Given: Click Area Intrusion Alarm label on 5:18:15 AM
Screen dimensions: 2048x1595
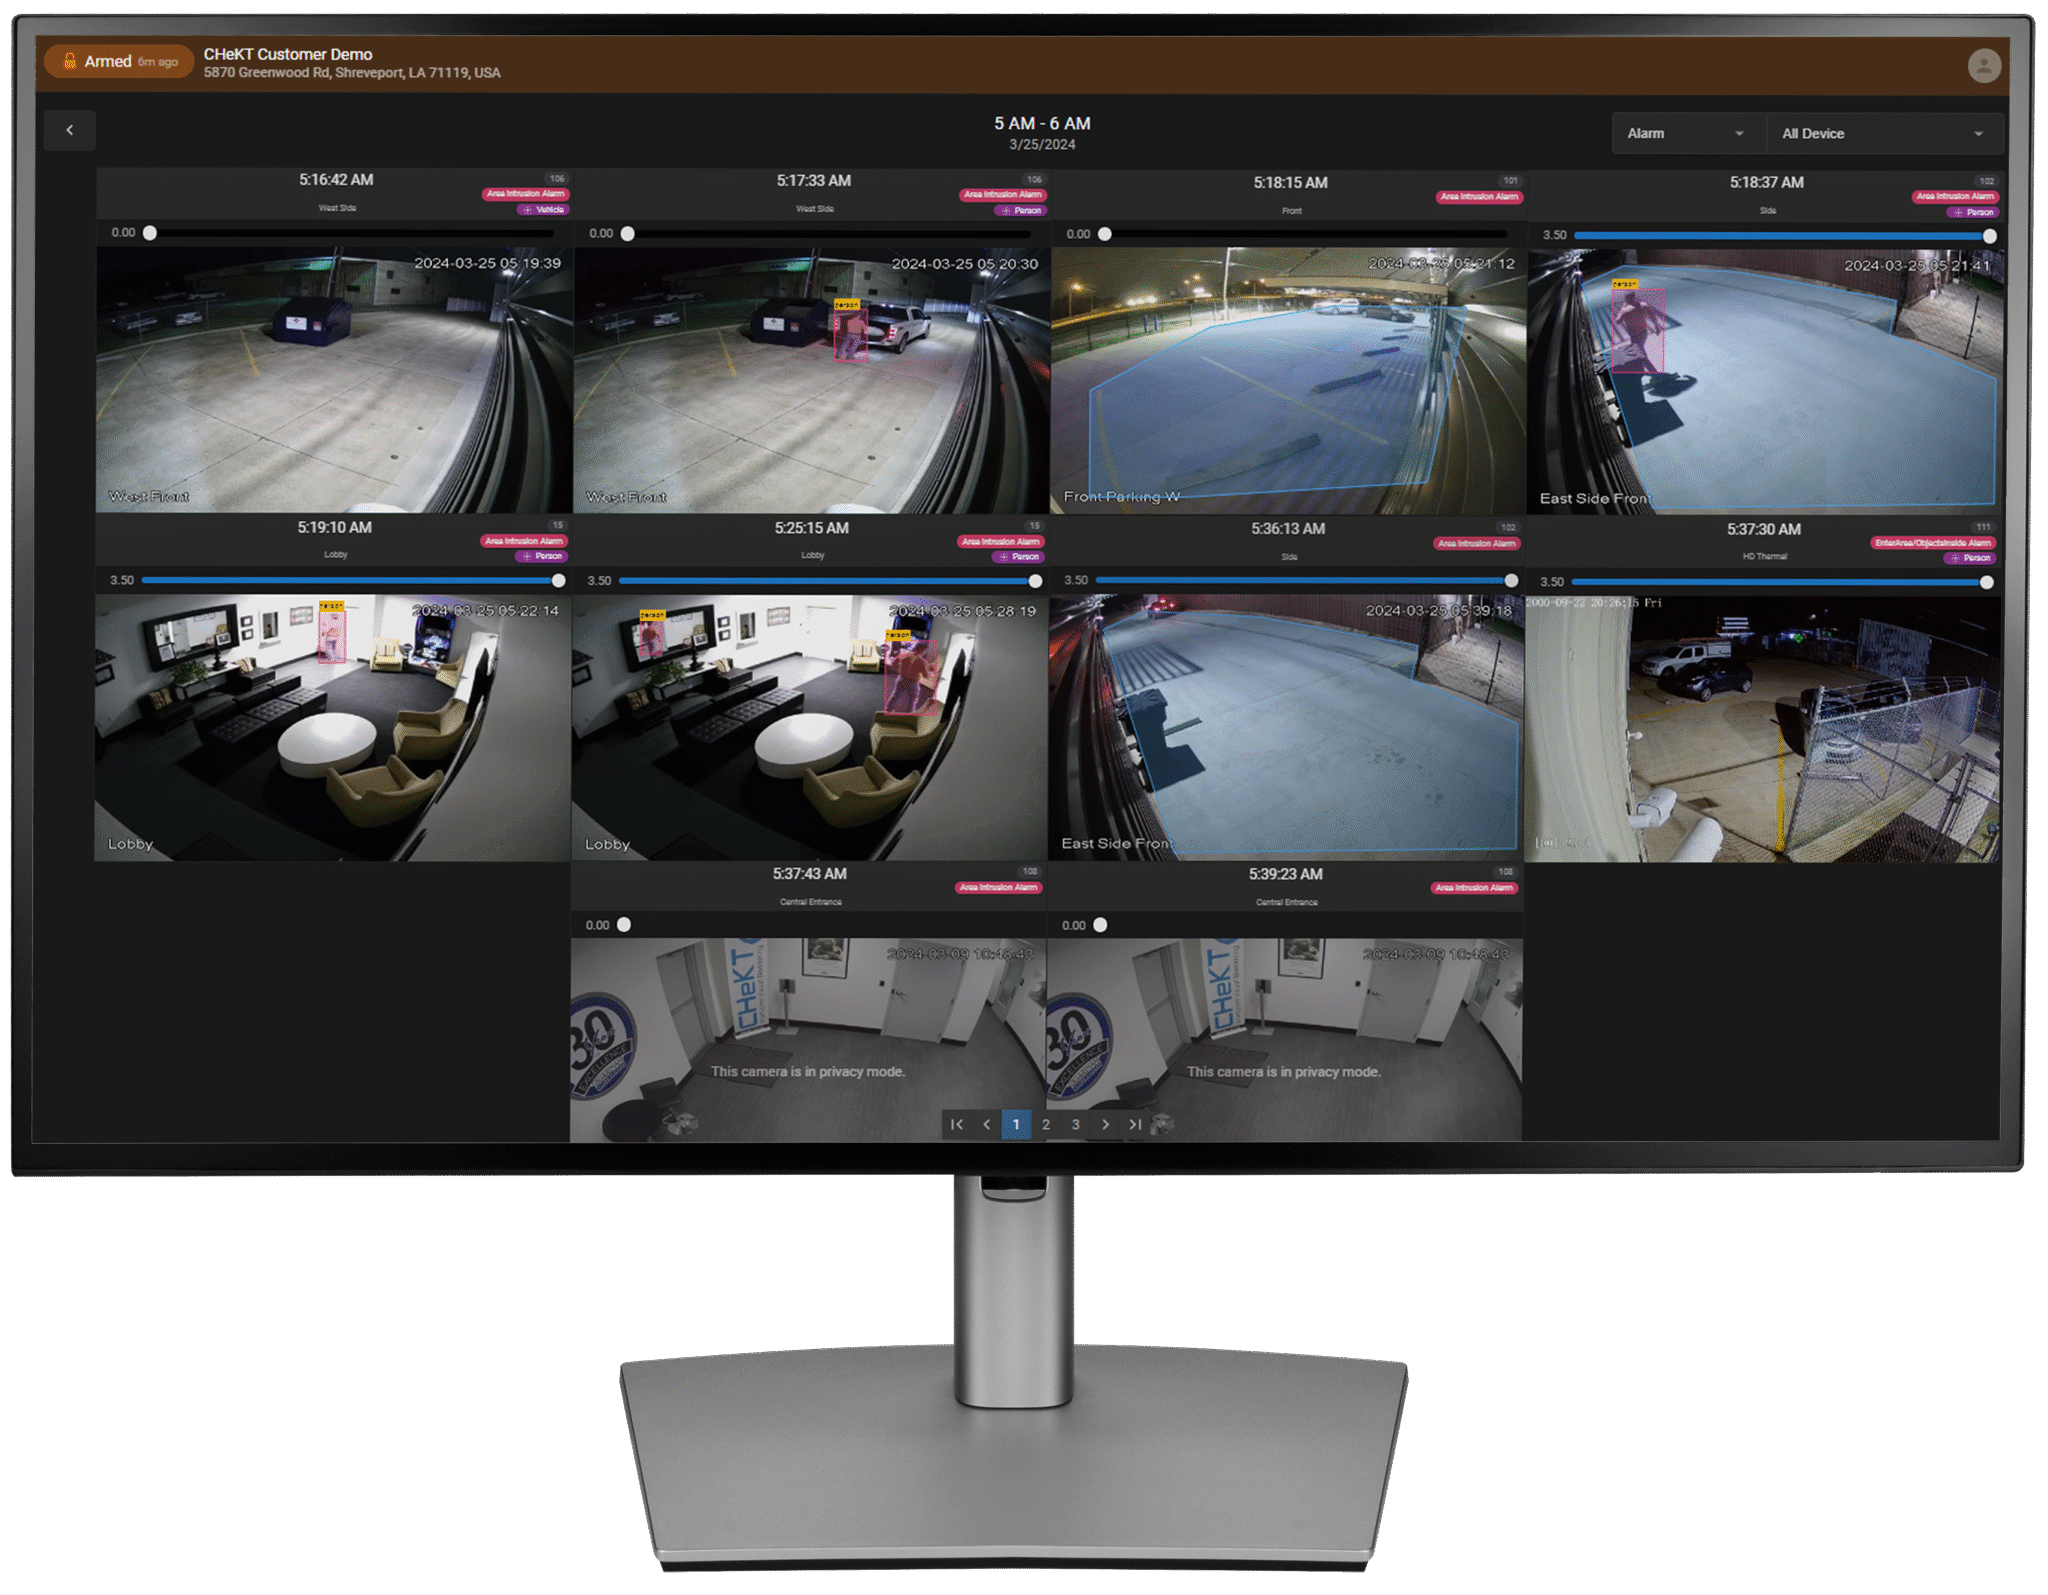Looking at the screenshot, I should click(1479, 197).
